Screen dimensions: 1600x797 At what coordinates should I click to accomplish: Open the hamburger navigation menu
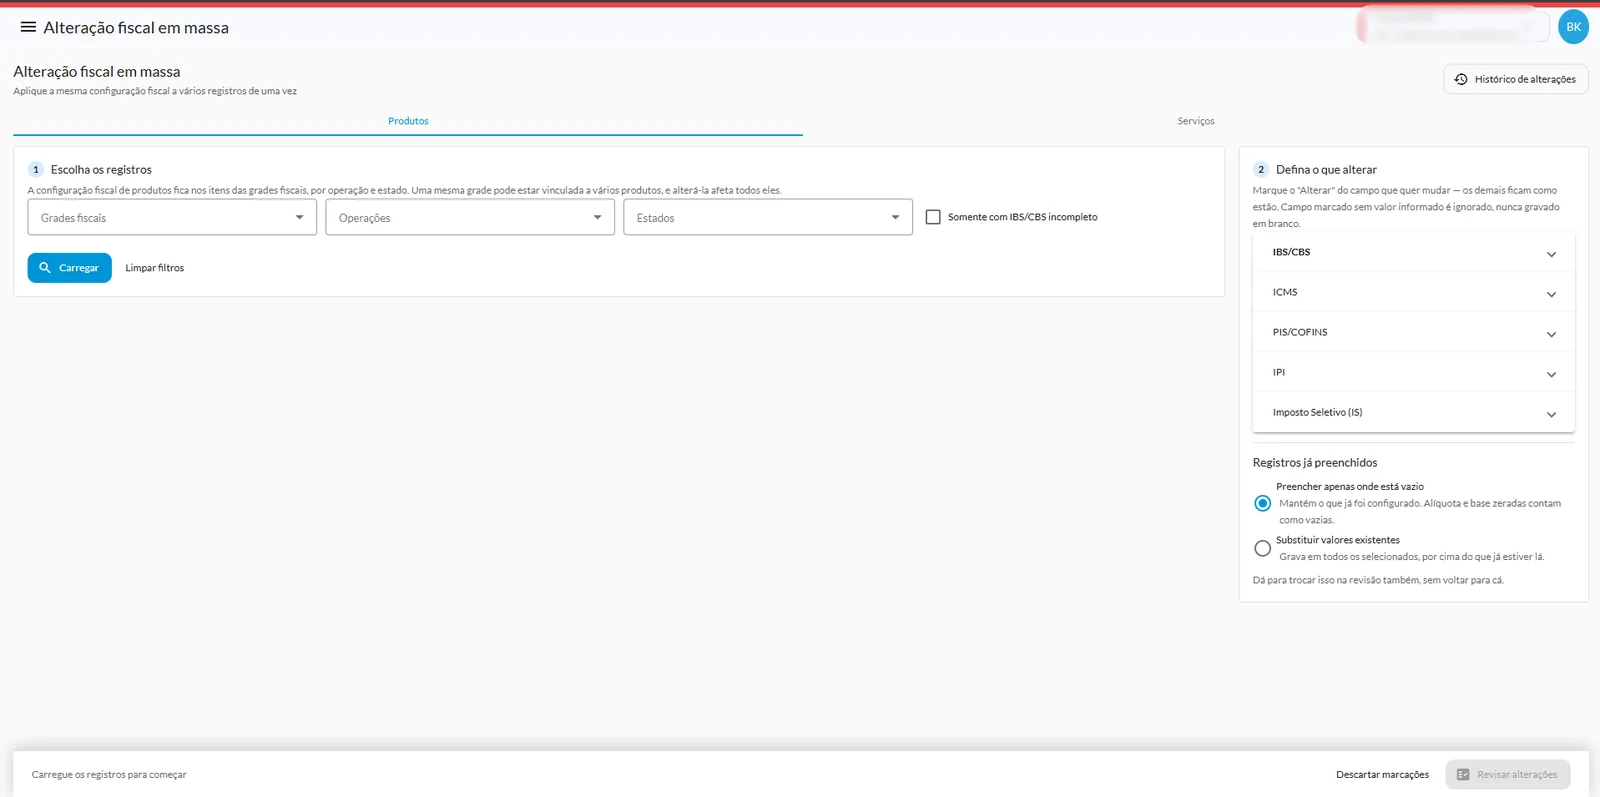(28, 27)
